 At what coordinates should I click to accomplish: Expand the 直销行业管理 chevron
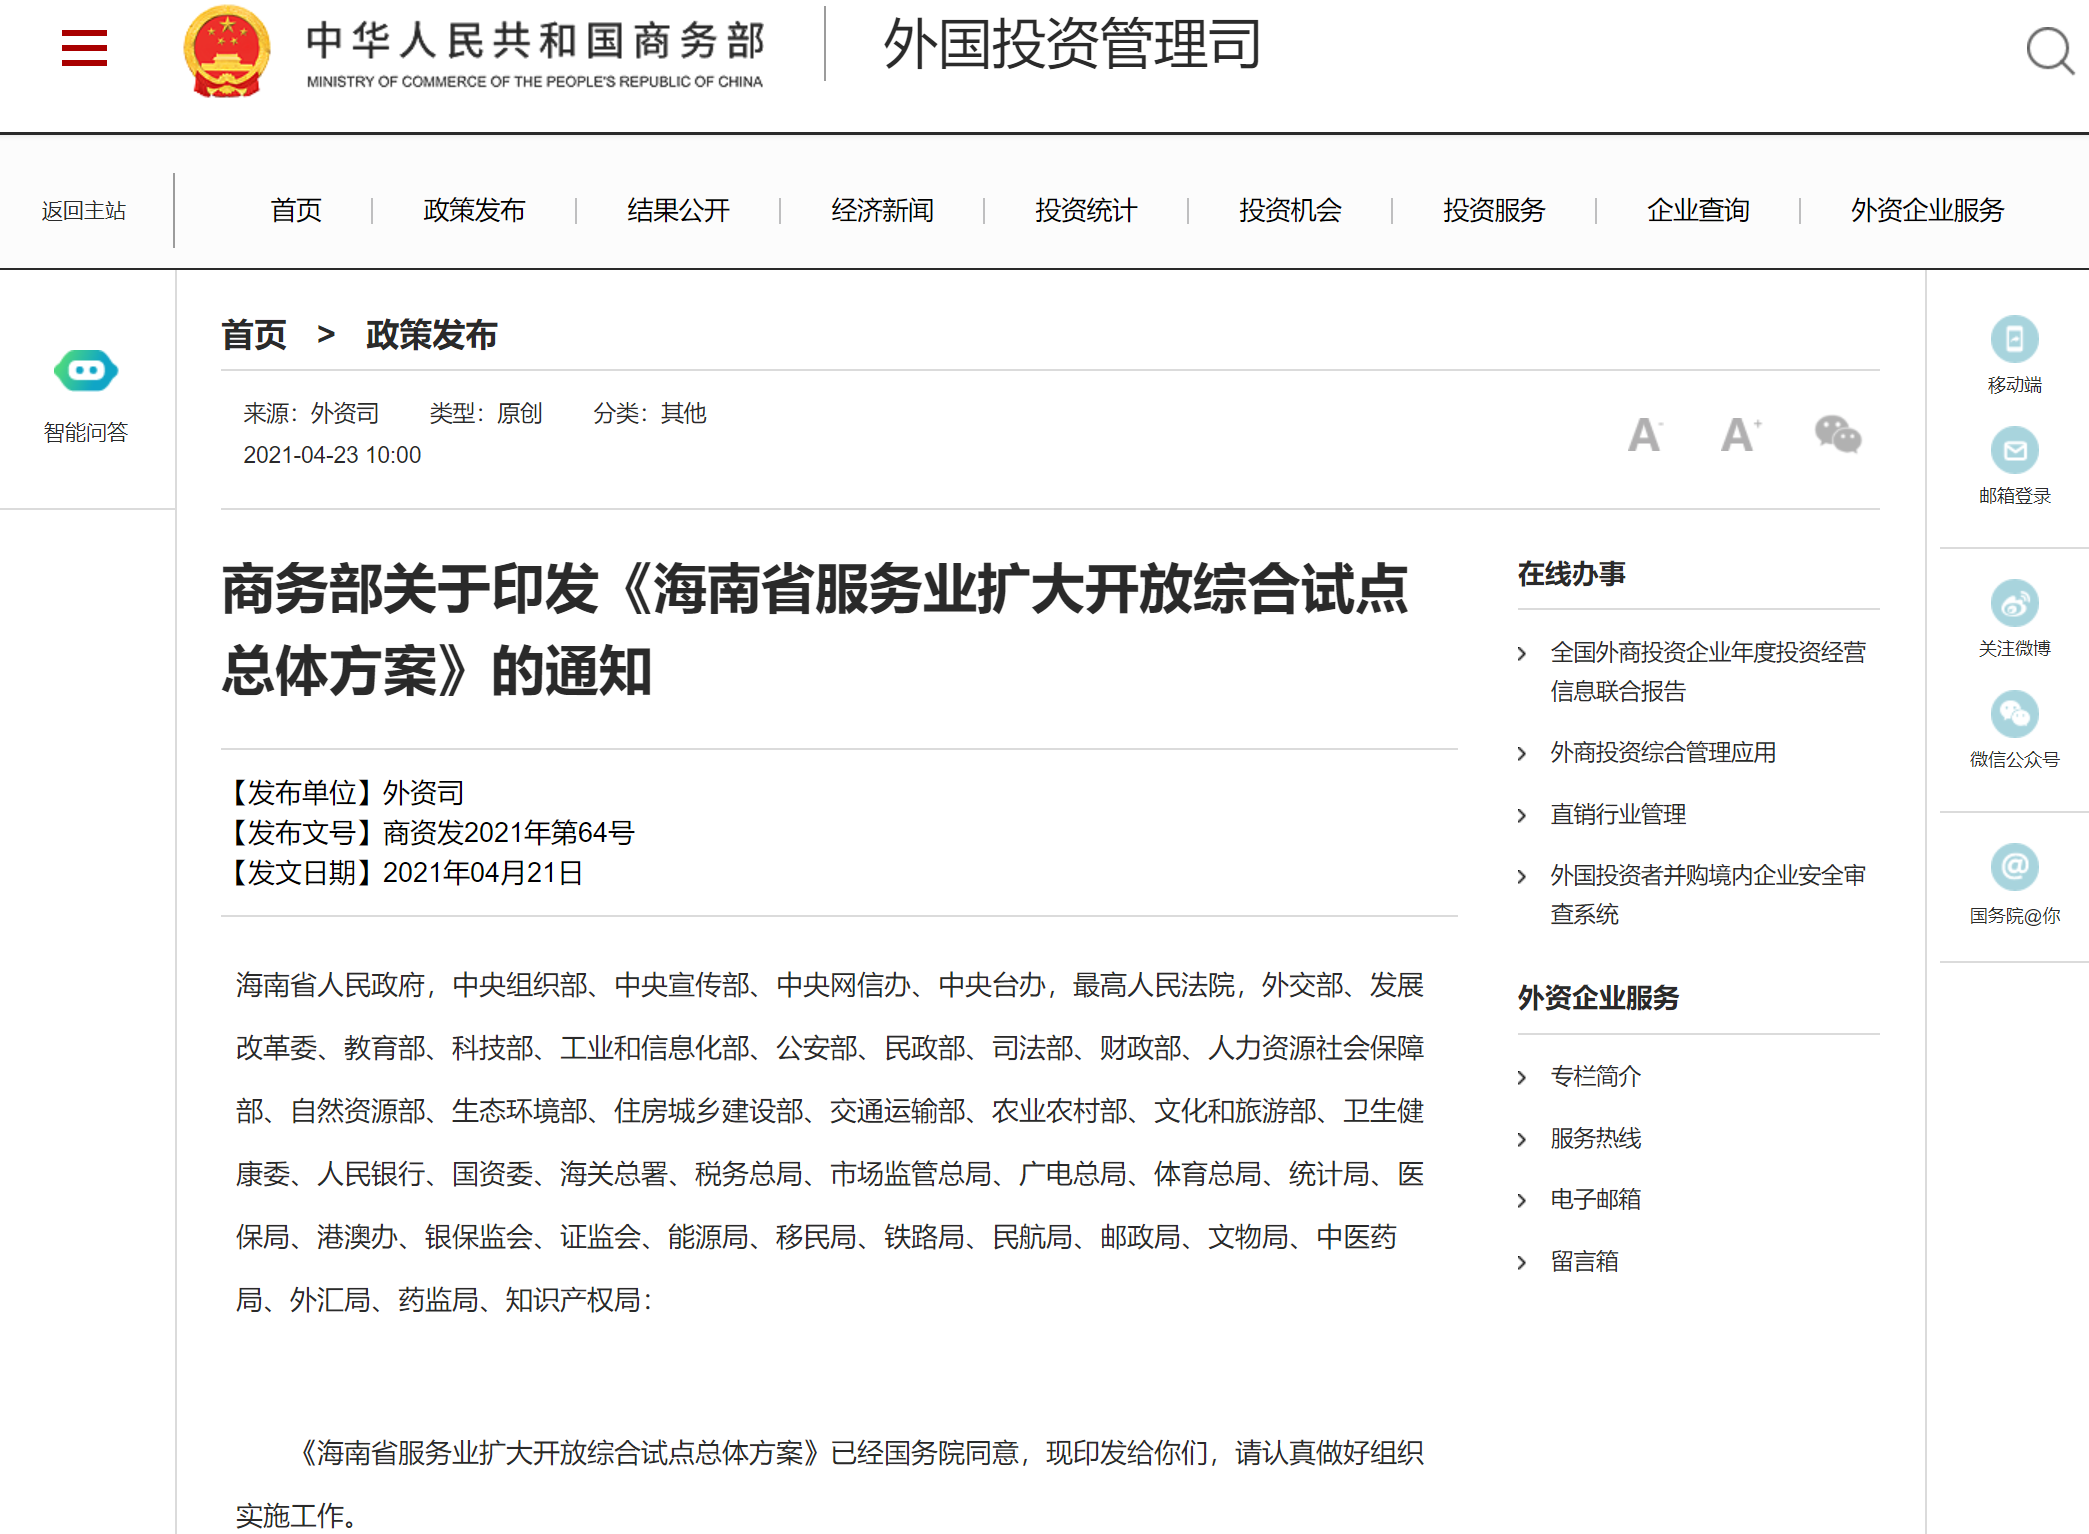(x=1522, y=816)
